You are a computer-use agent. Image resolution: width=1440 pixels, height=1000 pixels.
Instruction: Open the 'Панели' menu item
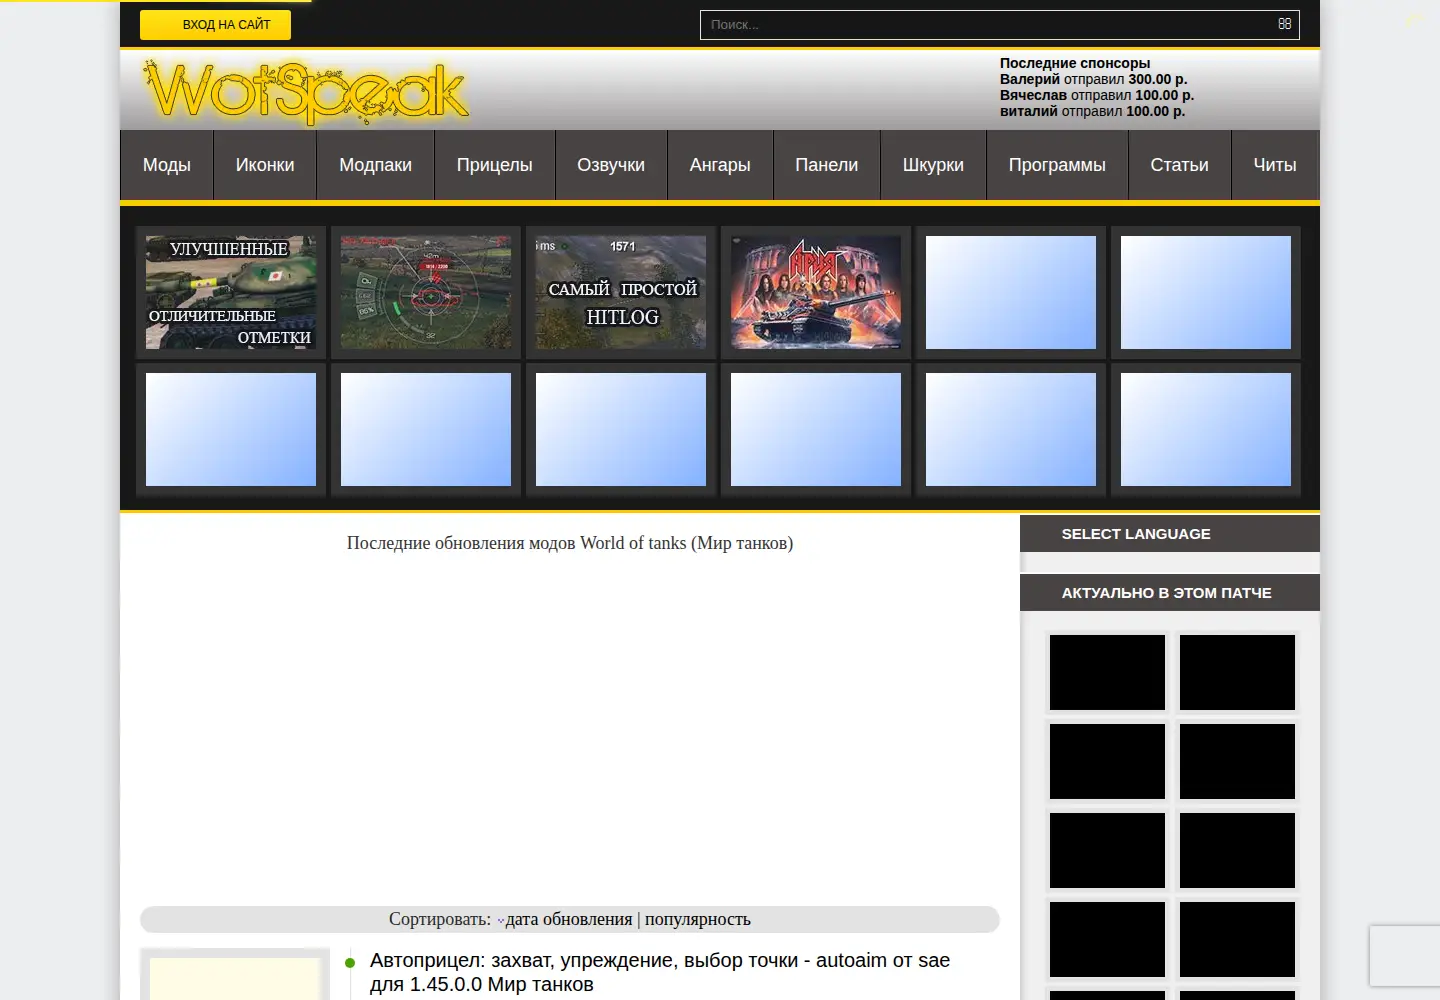click(827, 165)
